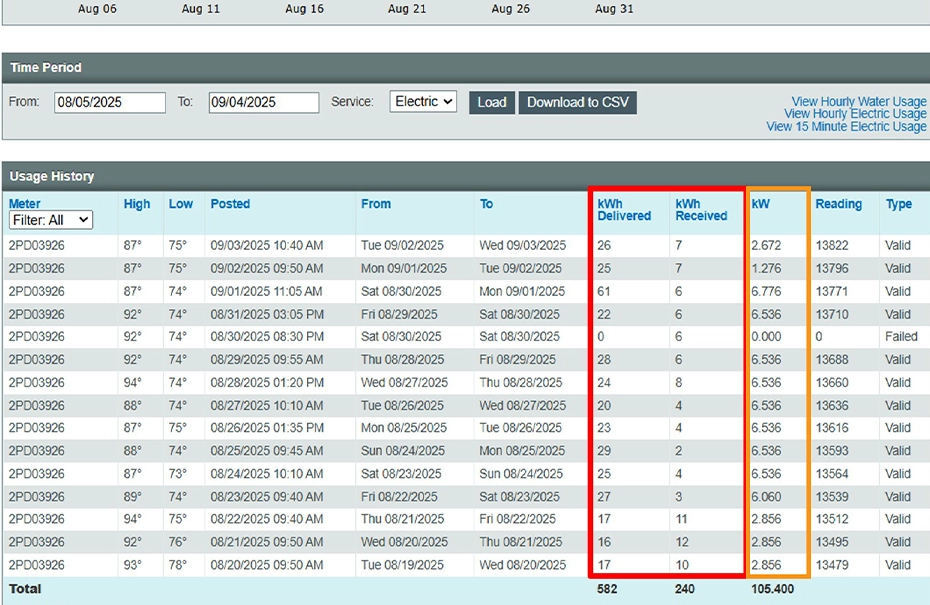Click Download to CSV button

(x=577, y=102)
